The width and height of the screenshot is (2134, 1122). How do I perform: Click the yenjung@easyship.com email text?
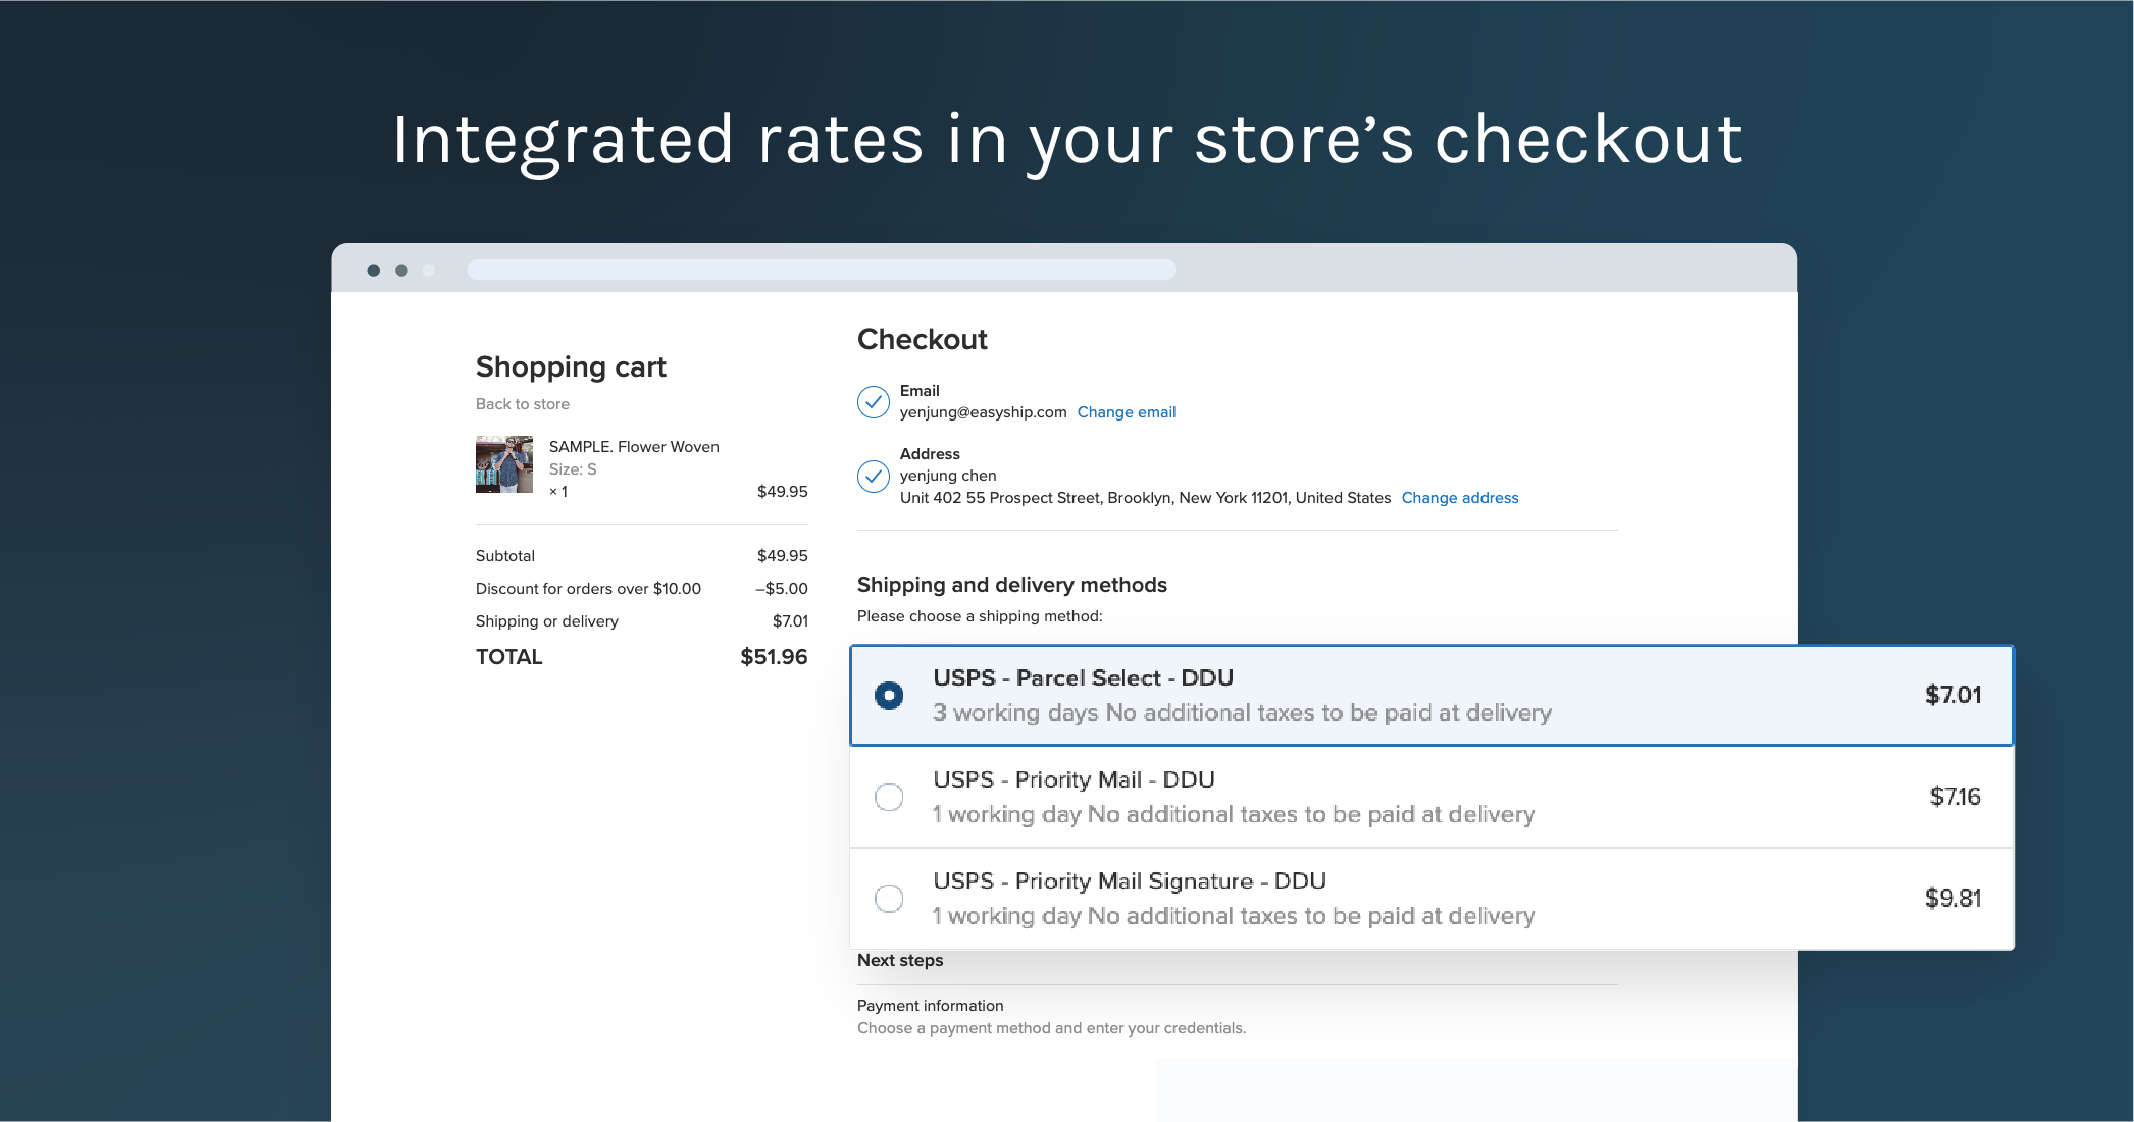[x=983, y=412]
